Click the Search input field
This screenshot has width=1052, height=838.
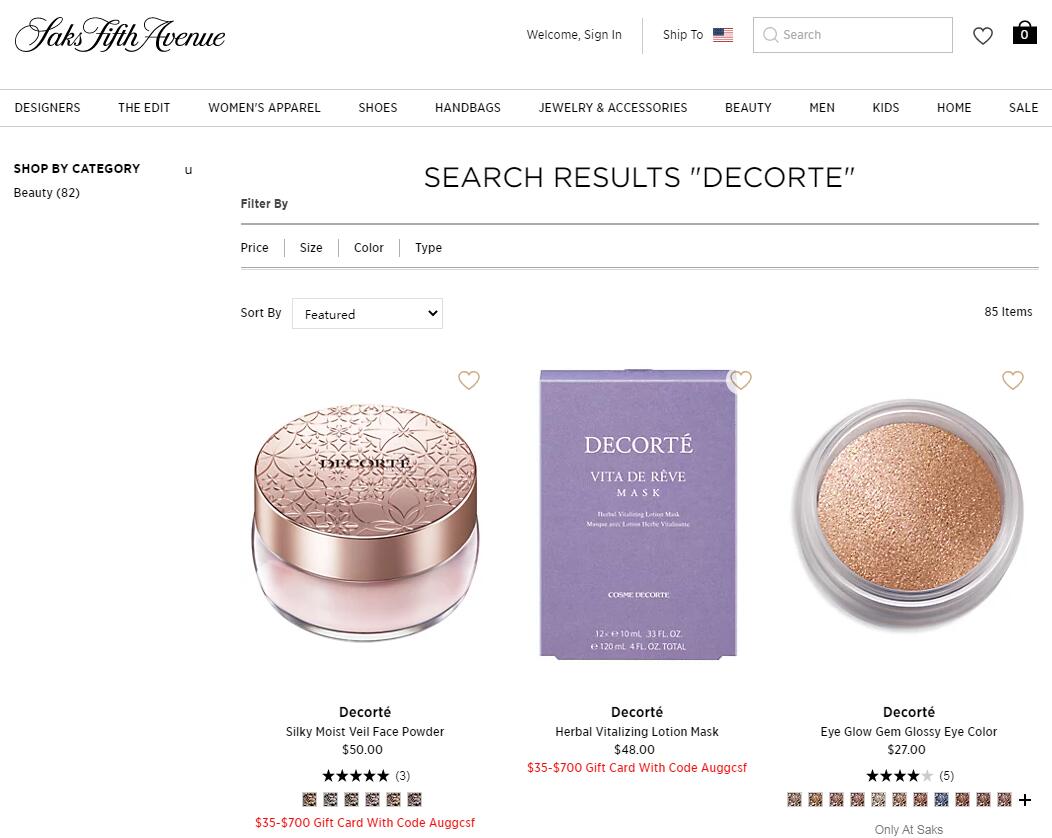[x=853, y=35]
